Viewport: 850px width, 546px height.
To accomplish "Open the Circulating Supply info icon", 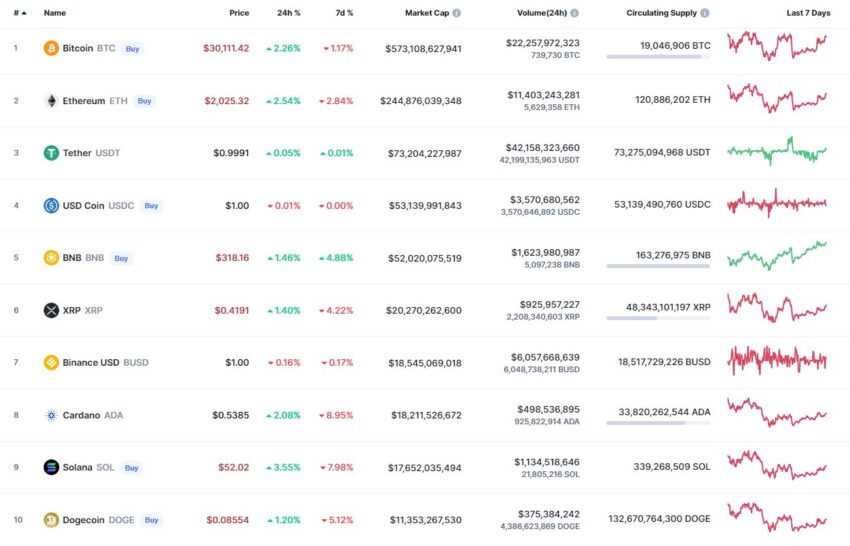I will point(705,13).
